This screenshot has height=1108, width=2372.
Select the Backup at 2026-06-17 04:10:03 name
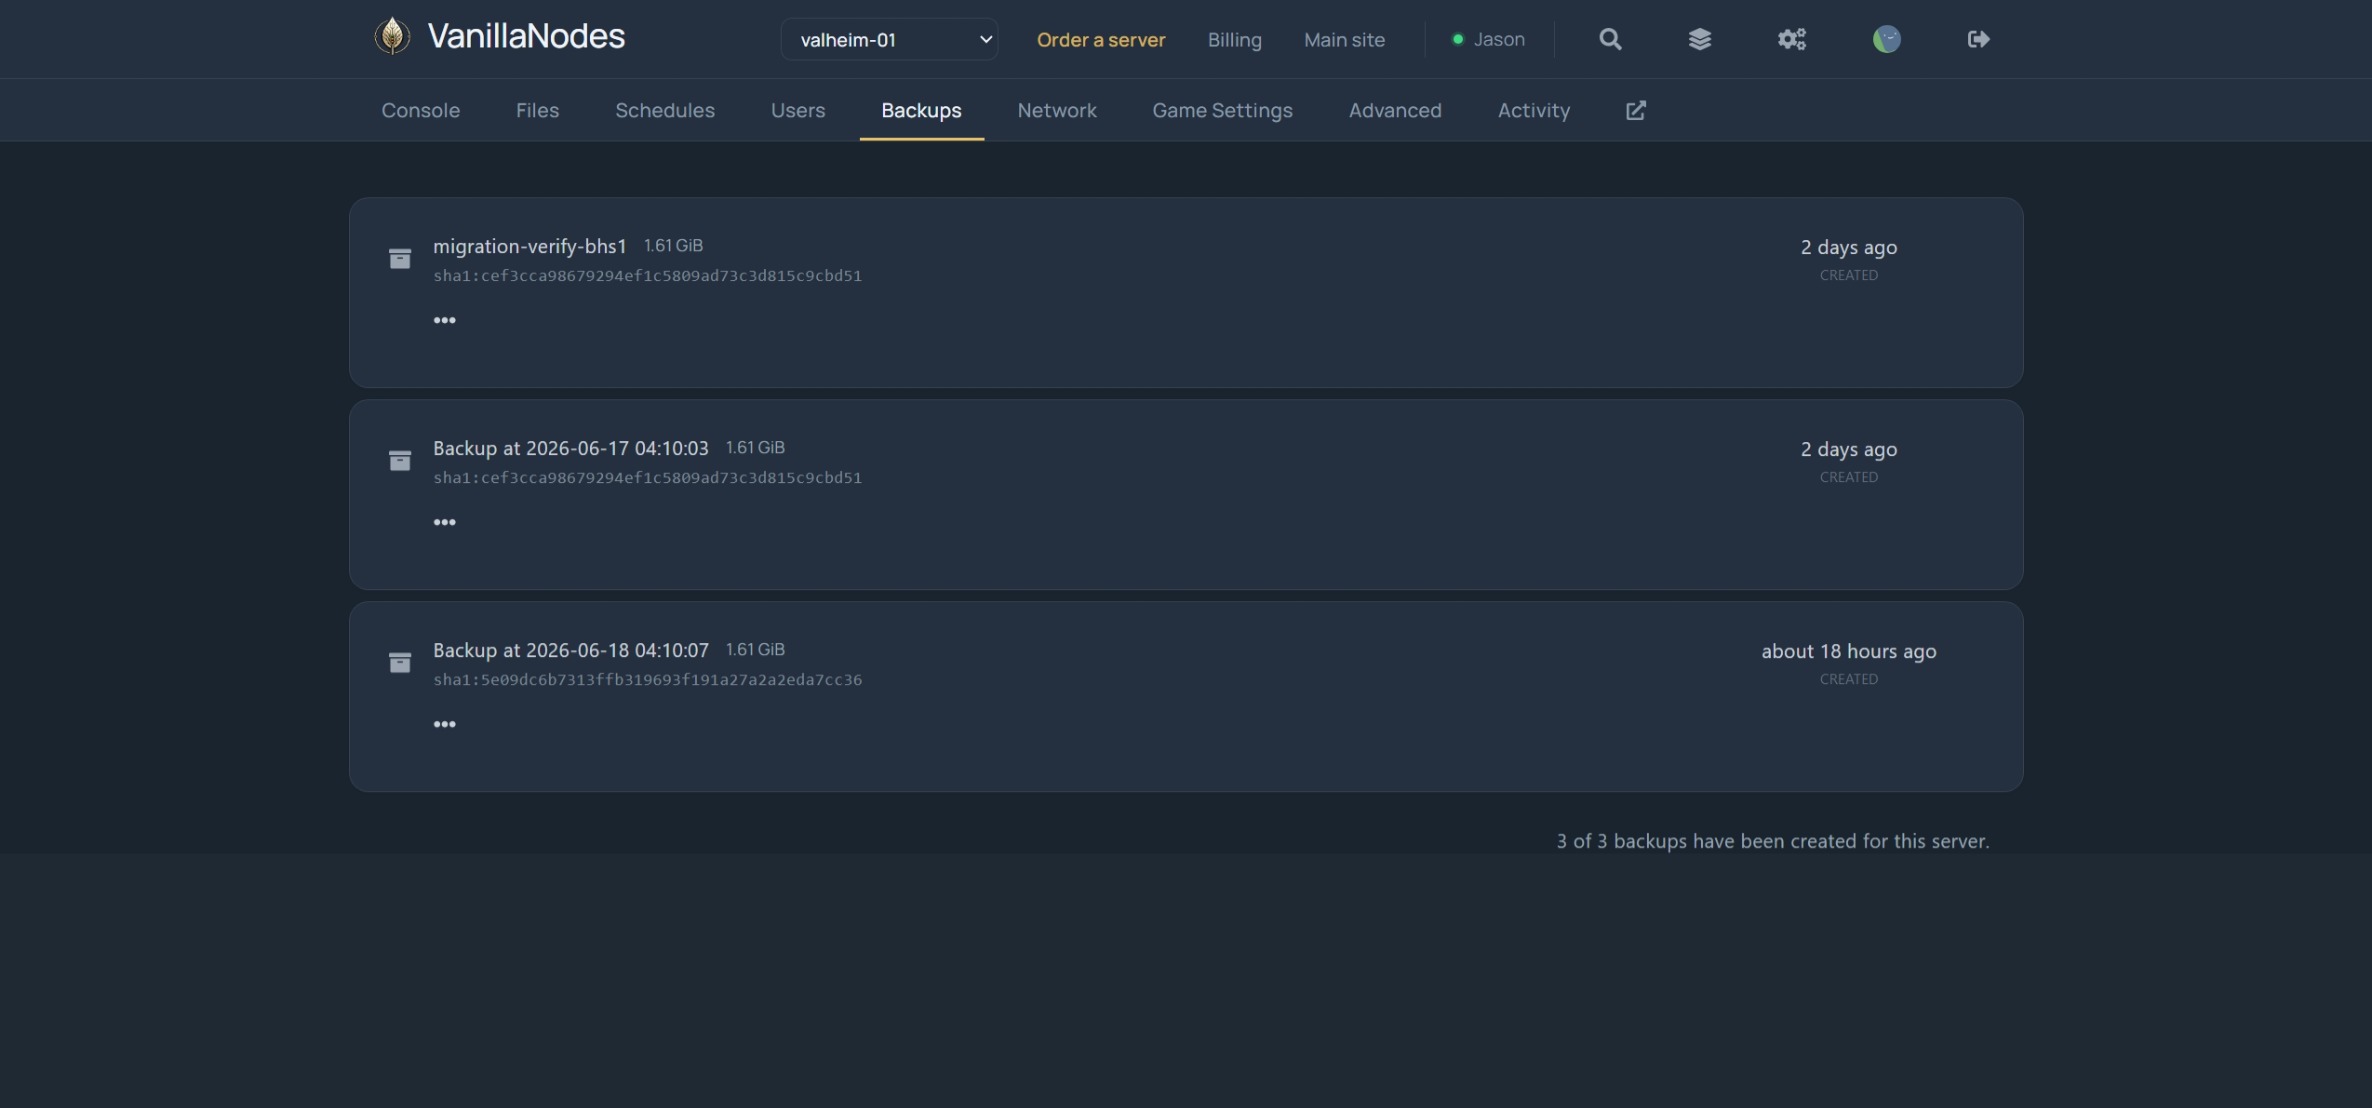click(x=571, y=448)
